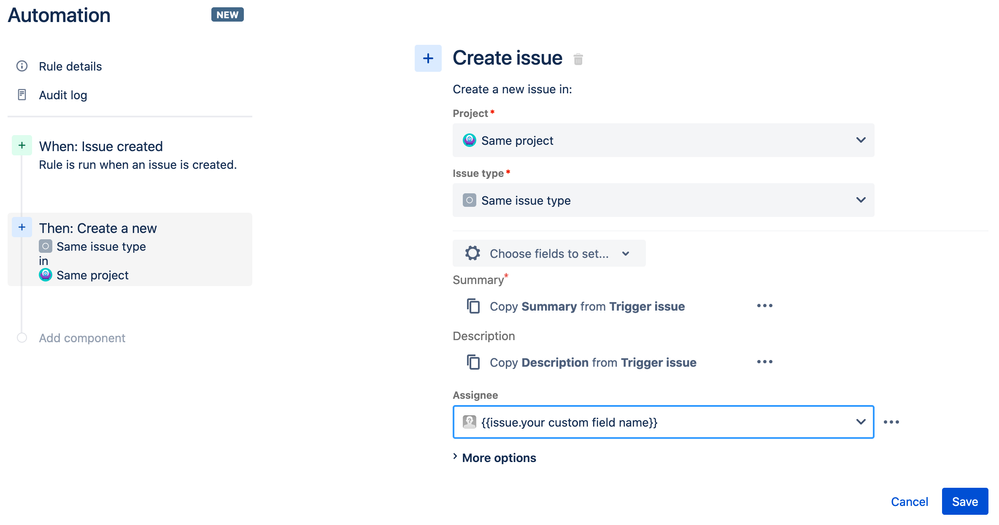999x525 pixels.
Task: Click Add component in the rule chain
Action: point(82,338)
